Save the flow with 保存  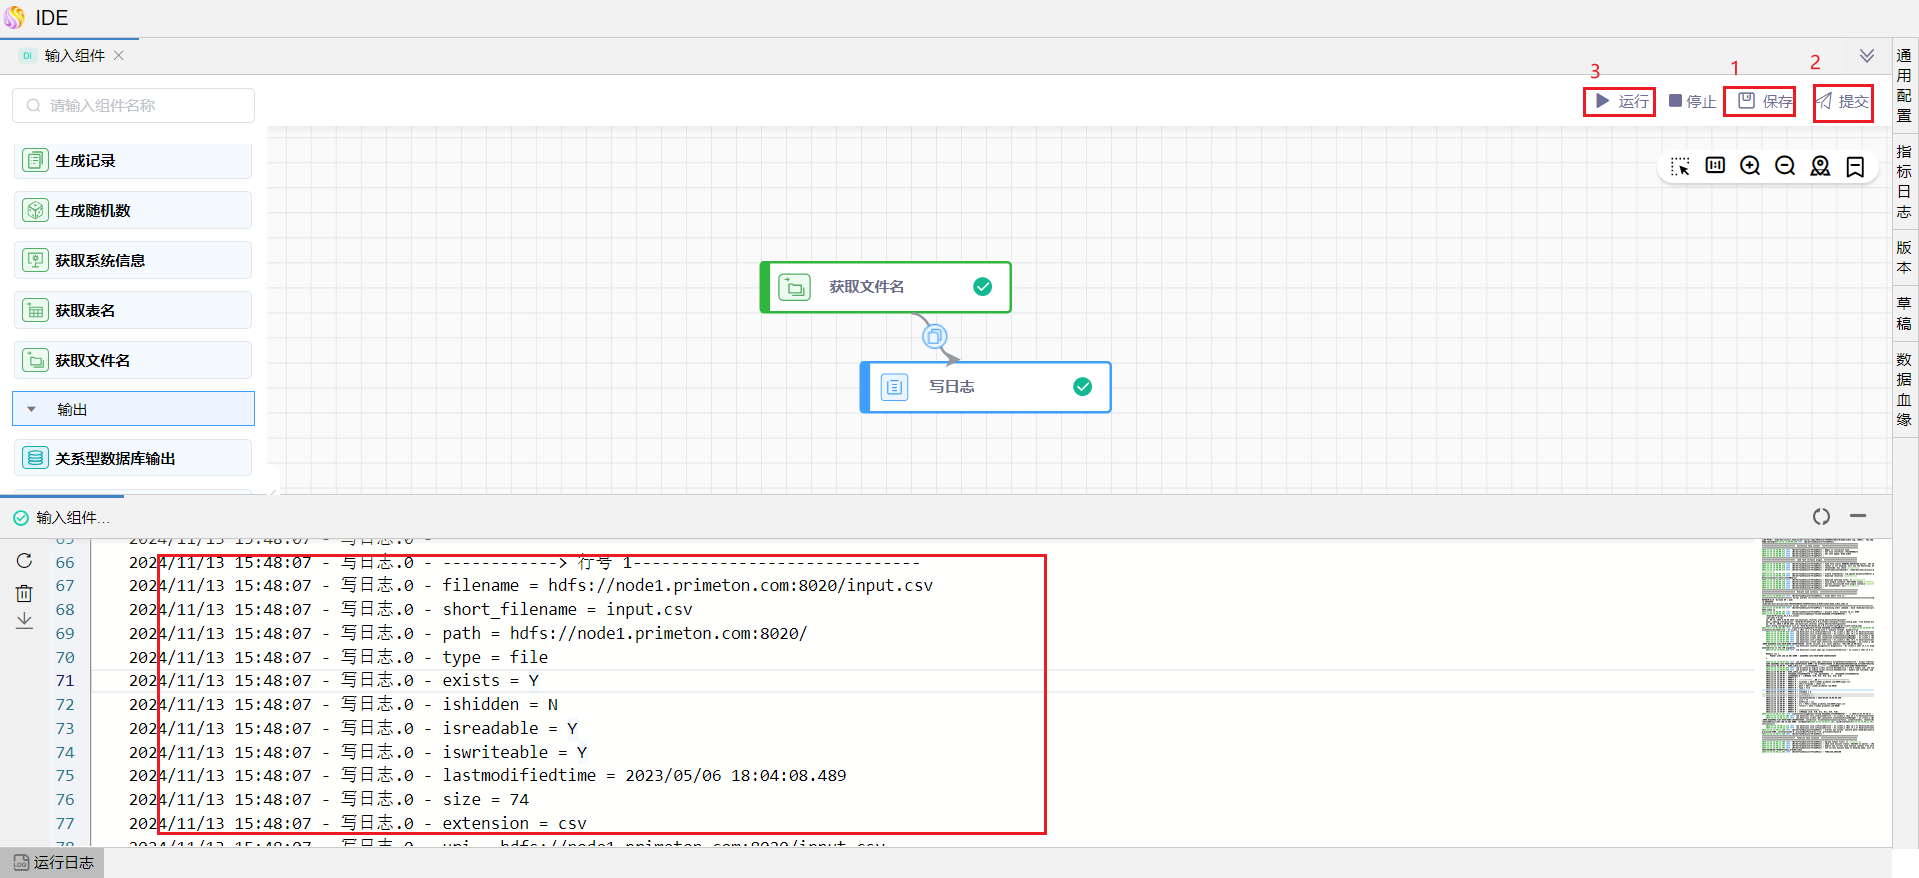pyautogui.click(x=1765, y=101)
